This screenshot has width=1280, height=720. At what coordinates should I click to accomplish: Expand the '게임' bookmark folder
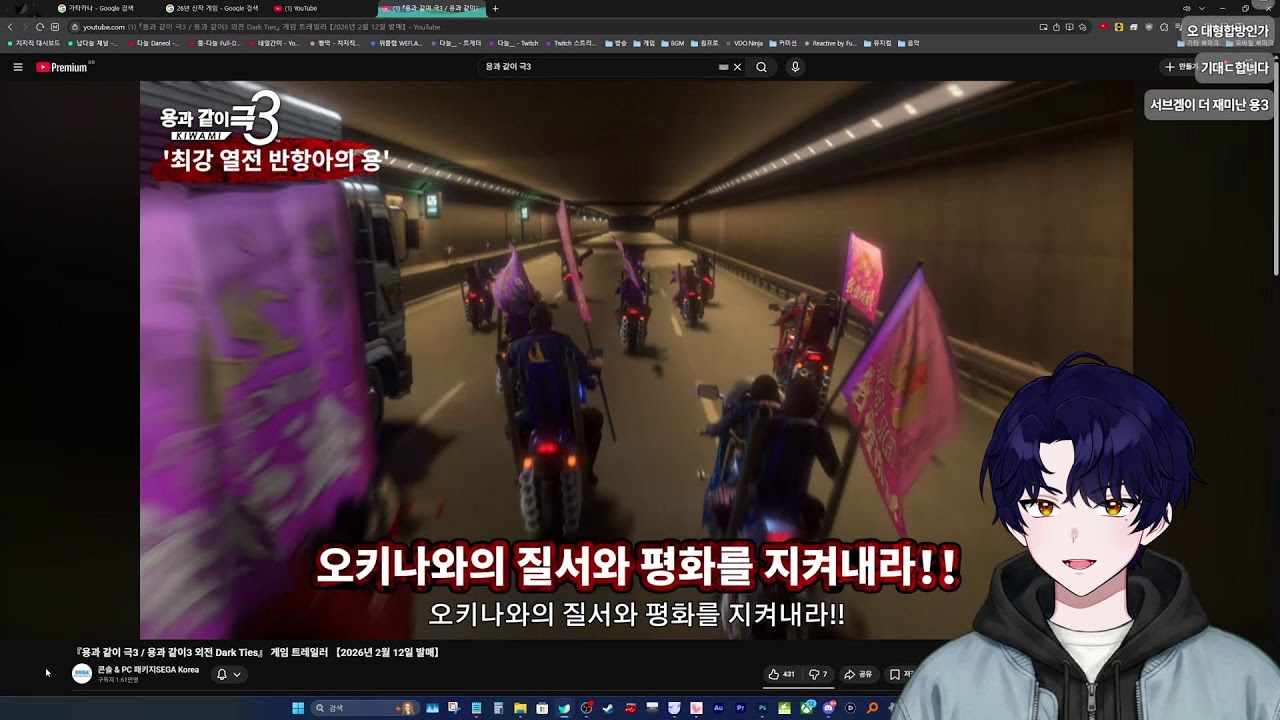[645, 43]
